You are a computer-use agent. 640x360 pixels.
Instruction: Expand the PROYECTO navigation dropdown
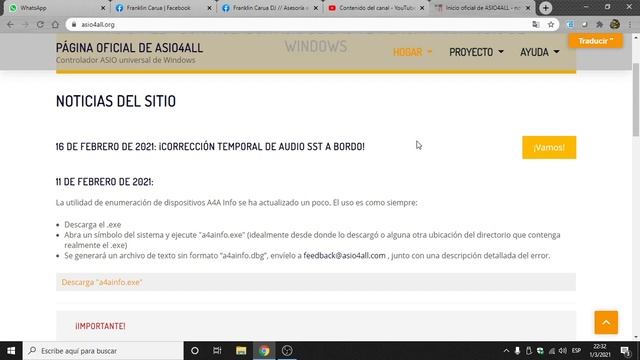click(x=476, y=52)
